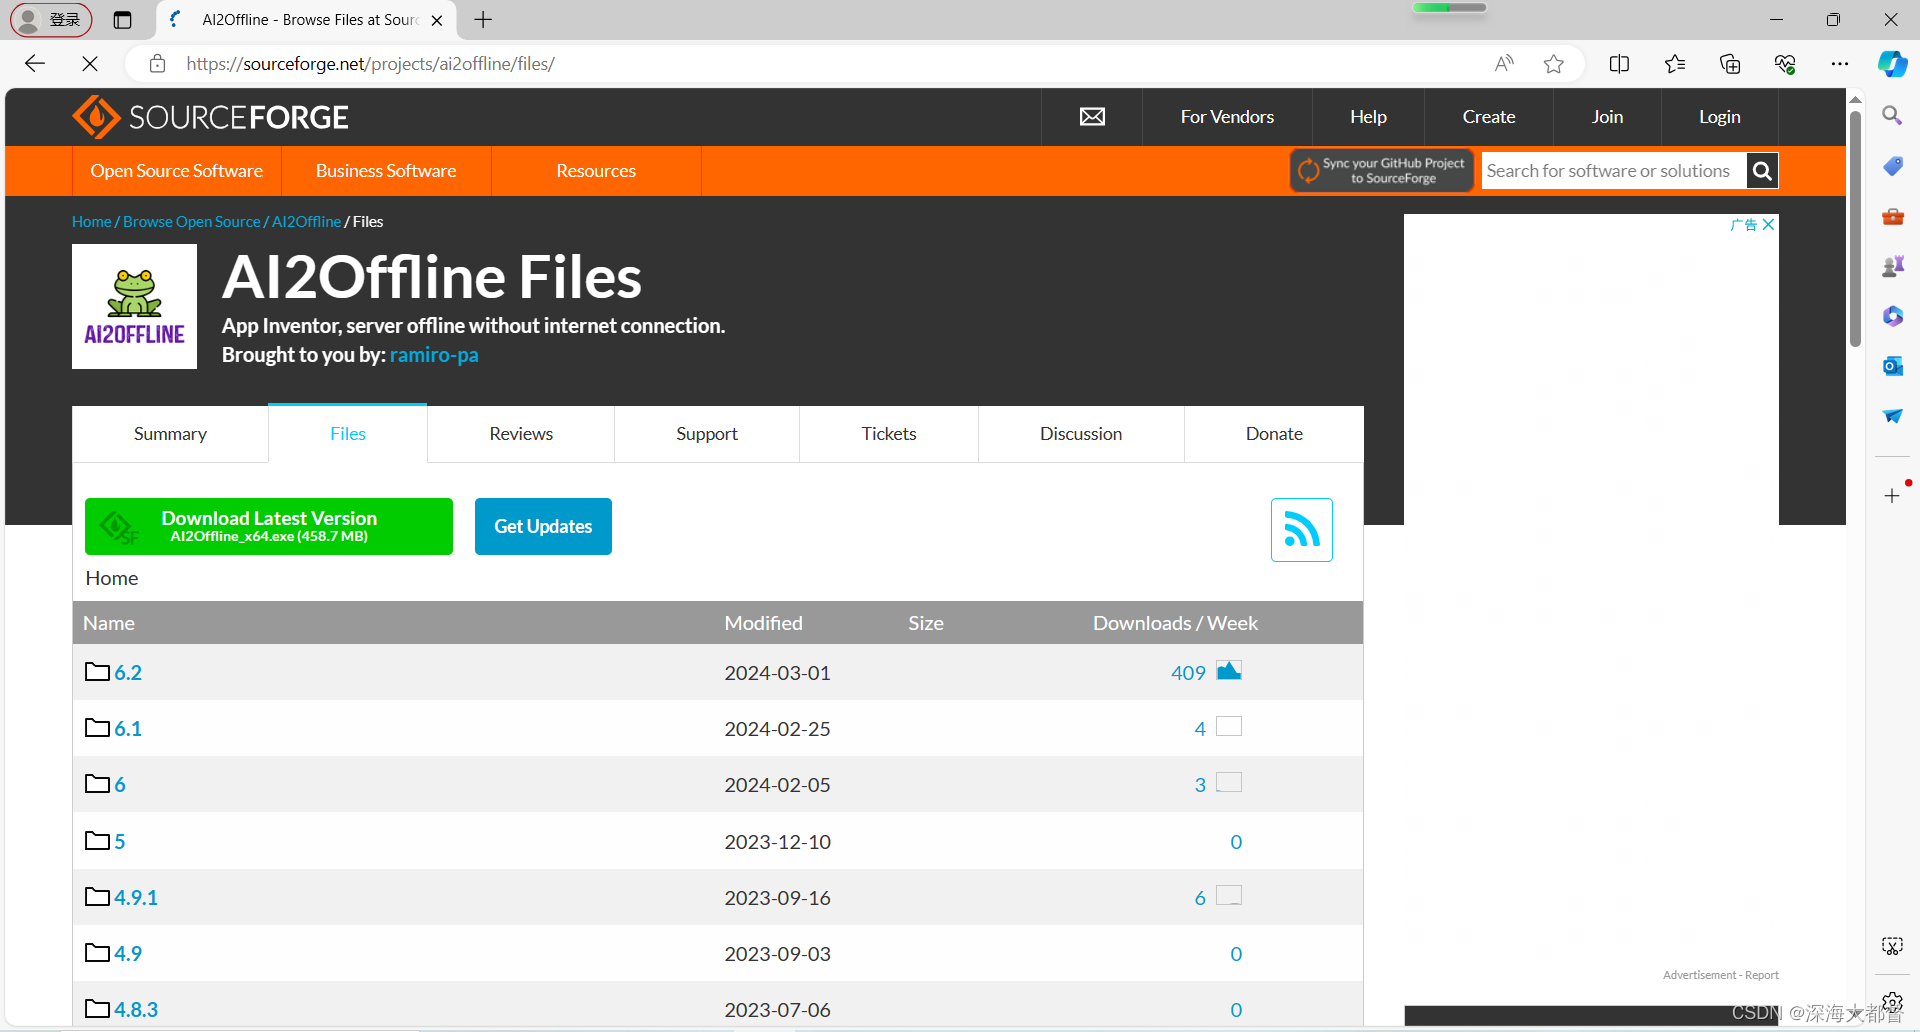Open the Discussion tab
Viewport: 1920px width, 1032px height.
pos(1081,434)
